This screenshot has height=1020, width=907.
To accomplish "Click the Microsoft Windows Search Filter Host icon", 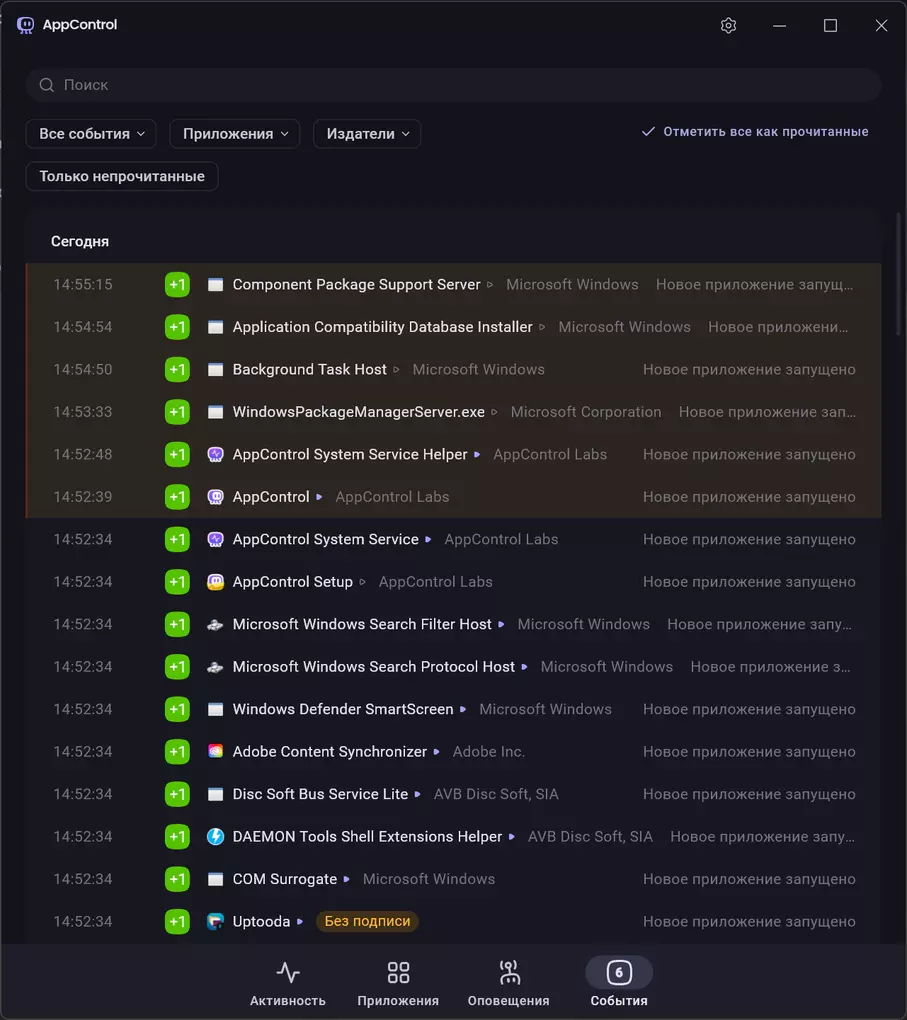I will 215,625.
